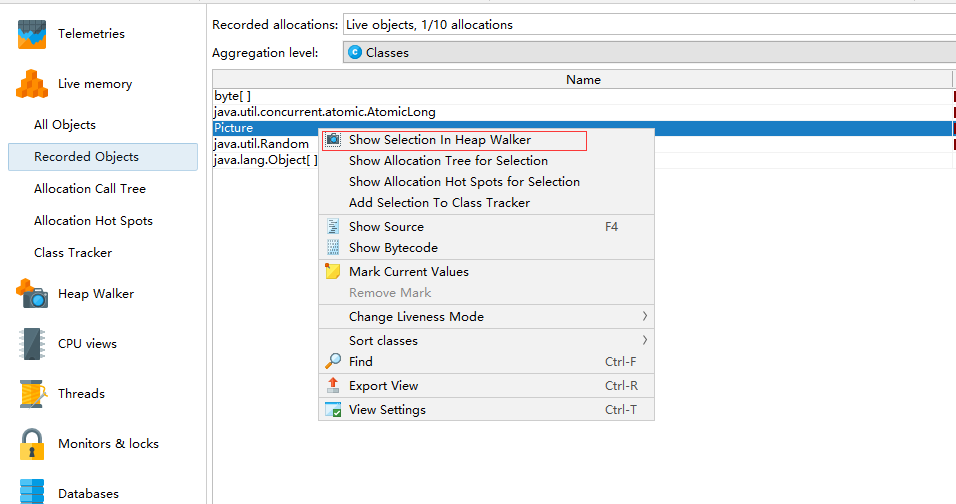Viewport: 956px width, 504px height.
Task: Go to All Objects view
Action: [65, 125]
